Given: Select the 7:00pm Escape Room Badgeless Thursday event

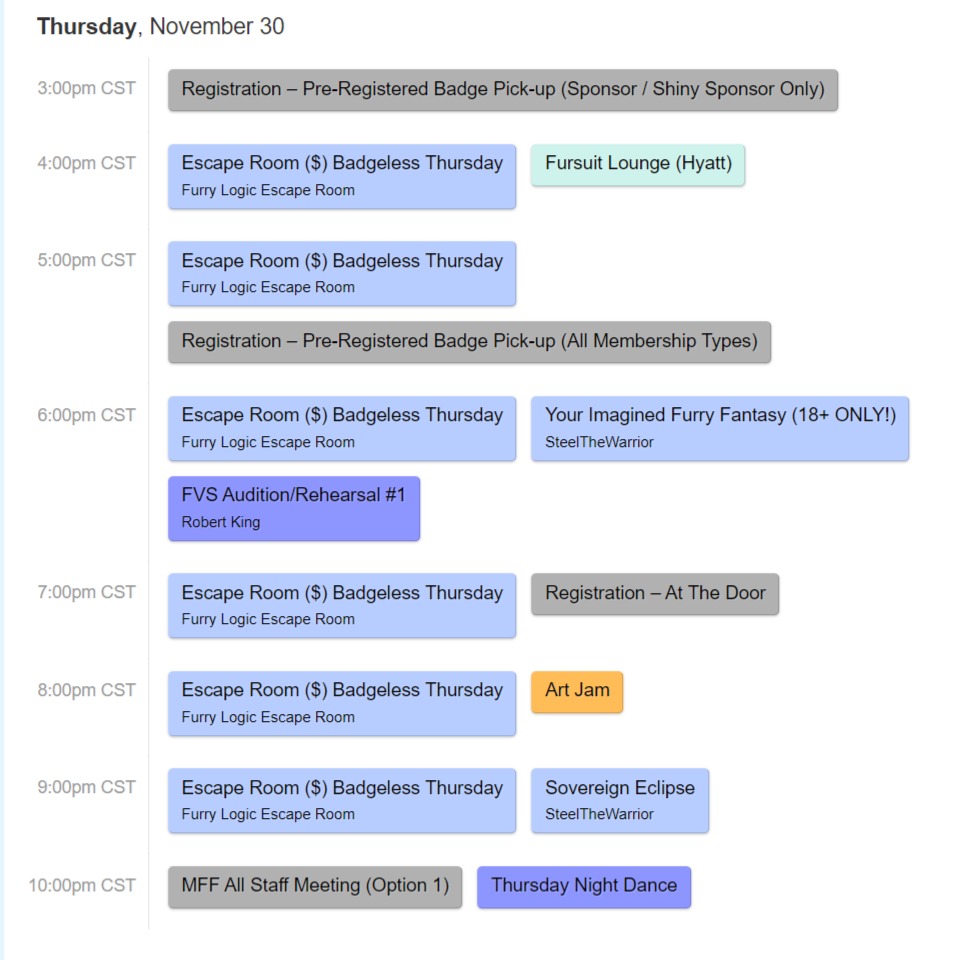Looking at the screenshot, I should tap(342, 605).
